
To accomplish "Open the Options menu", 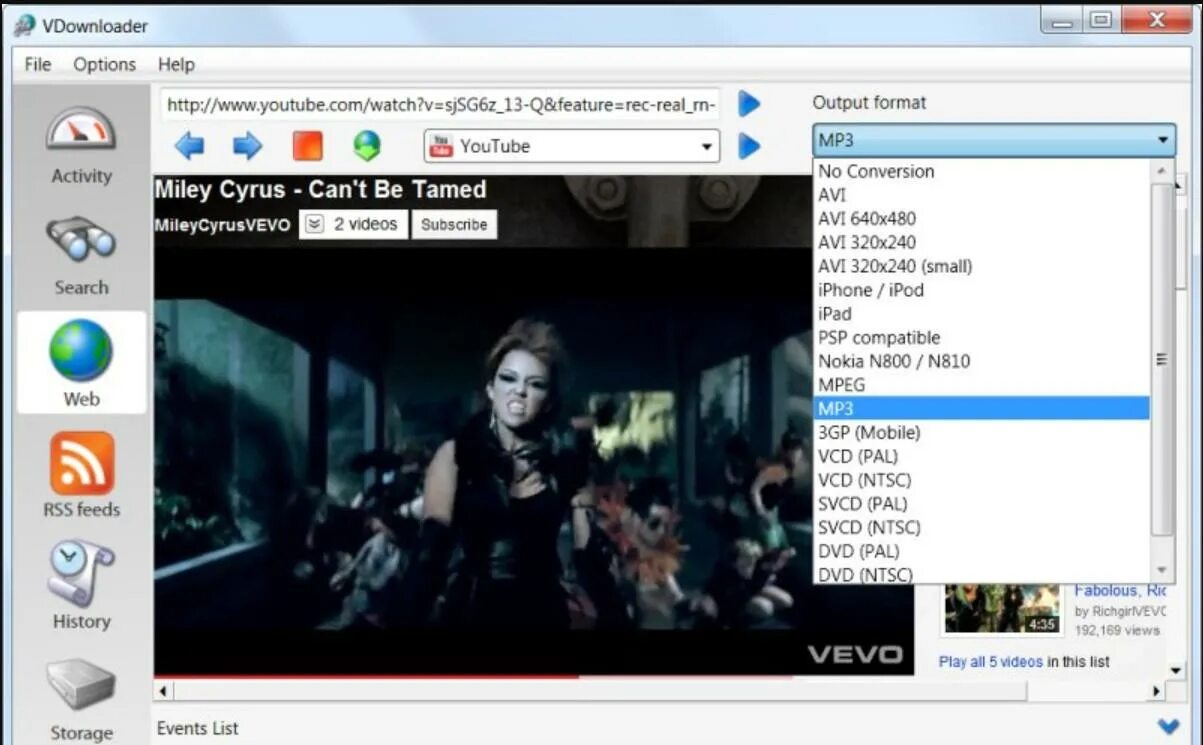I will [x=104, y=64].
